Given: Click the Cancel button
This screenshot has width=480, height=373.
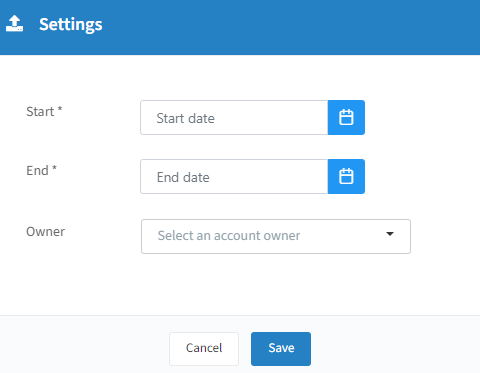Looking at the screenshot, I should click(x=204, y=348).
